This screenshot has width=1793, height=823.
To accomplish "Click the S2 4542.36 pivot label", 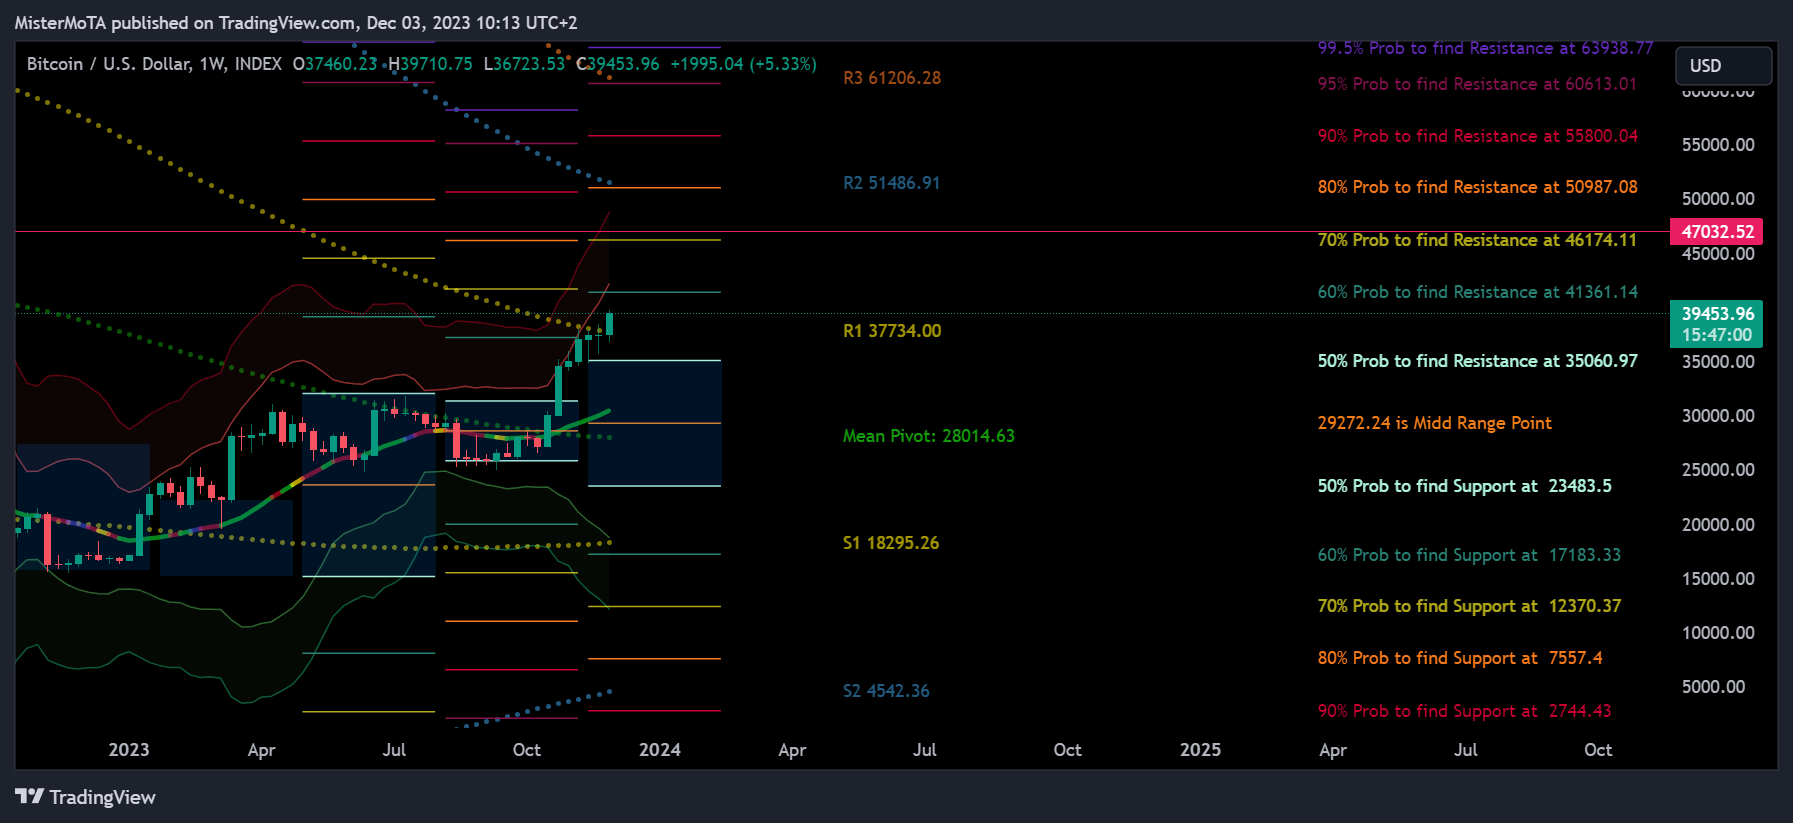I will (x=886, y=691).
